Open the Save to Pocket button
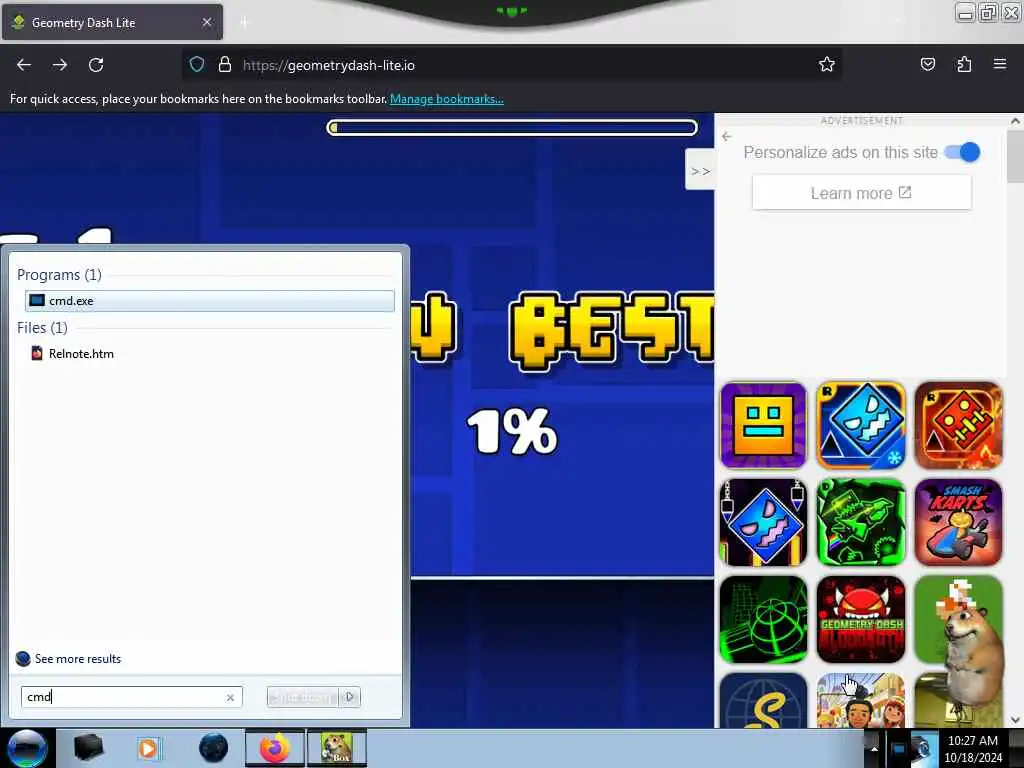The width and height of the screenshot is (1024, 768). pyautogui.click(x=927, y=64)
